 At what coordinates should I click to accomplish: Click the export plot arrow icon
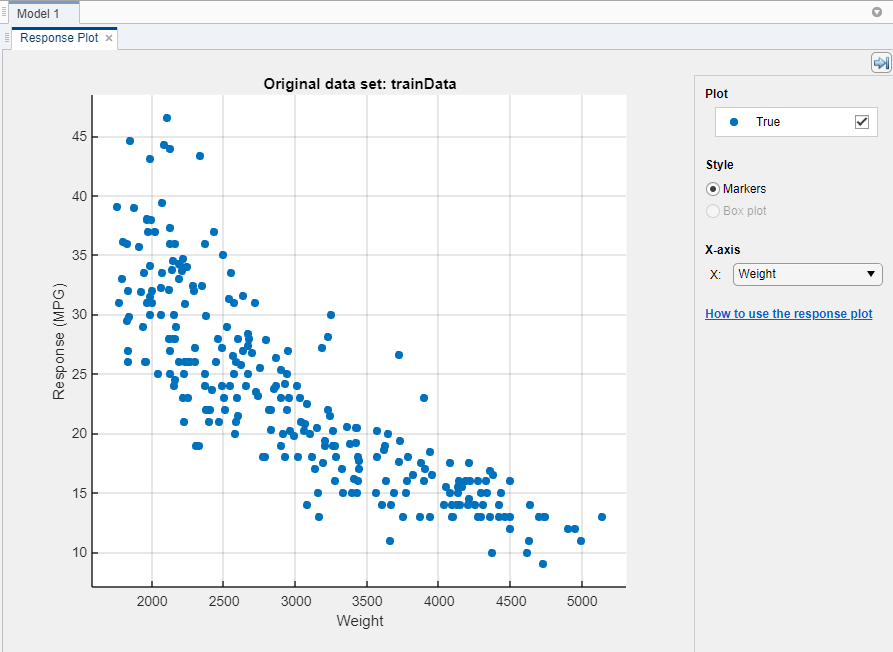tap(880, 63)
